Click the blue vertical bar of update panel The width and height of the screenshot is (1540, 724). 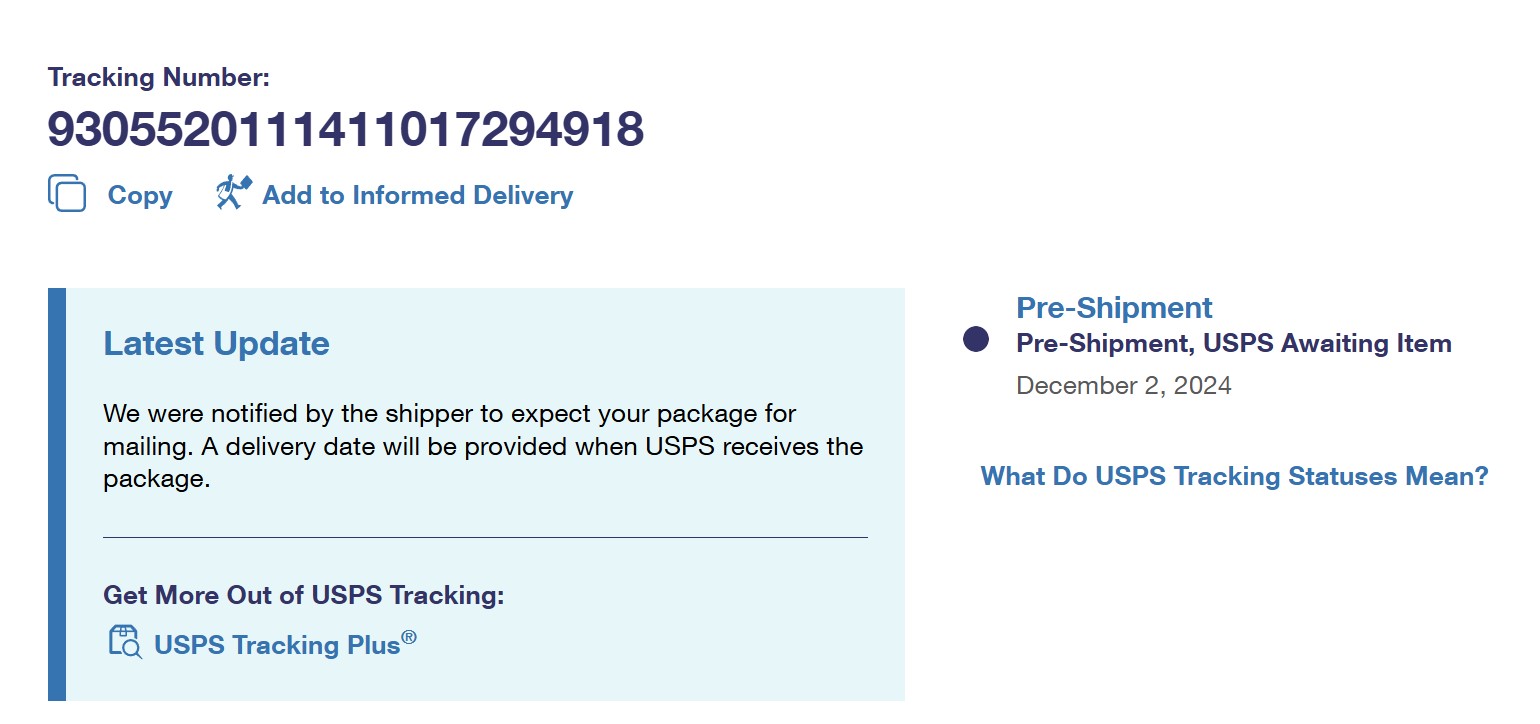57,494
